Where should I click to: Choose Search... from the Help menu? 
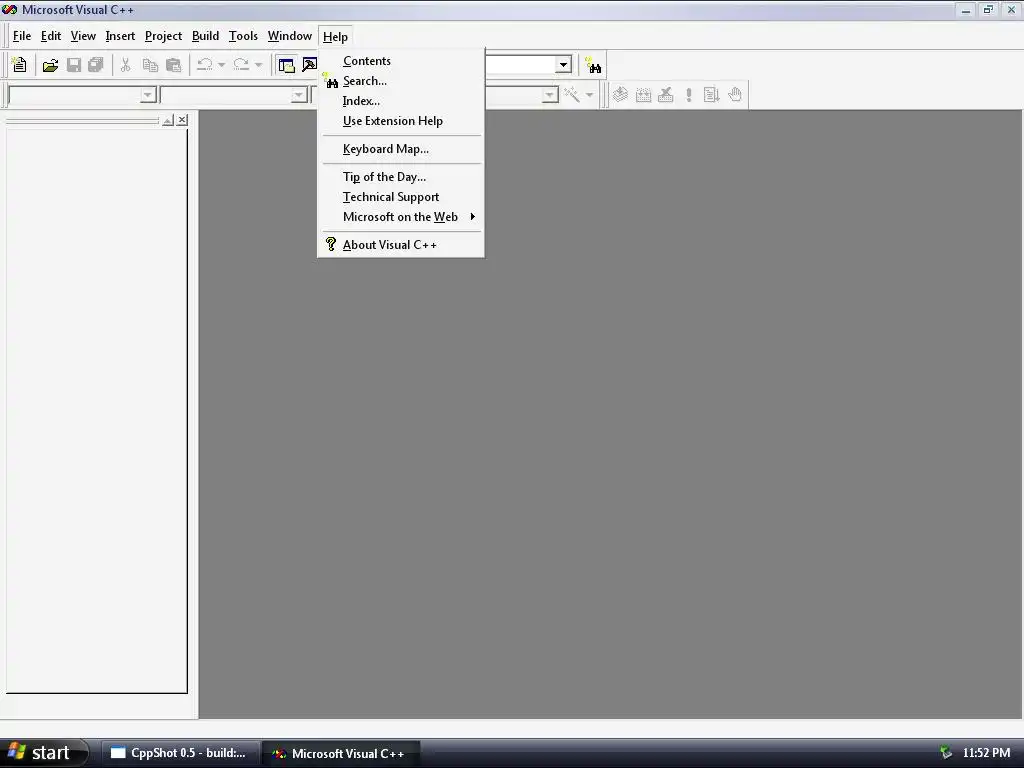coord(401,81)
